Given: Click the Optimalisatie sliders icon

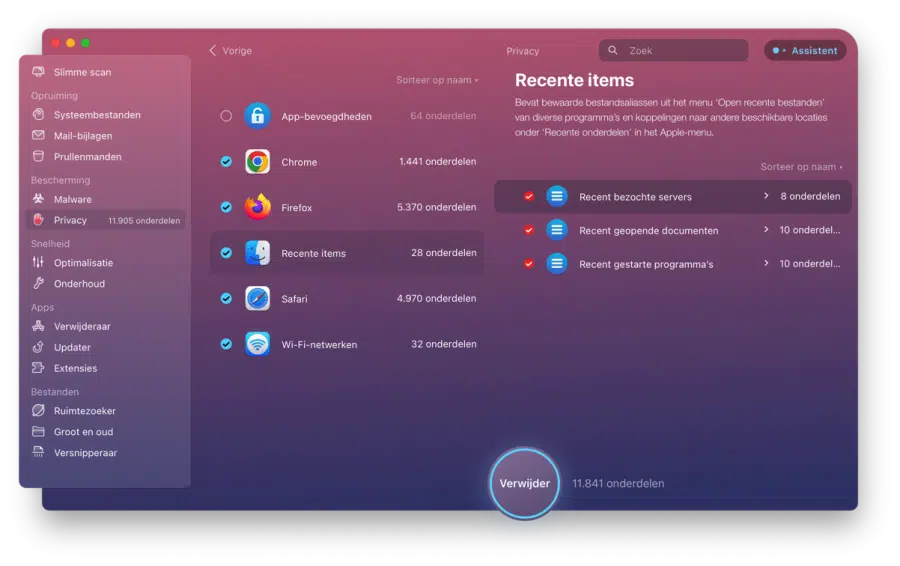Looking at the screenshot, I should pos(38,262).
